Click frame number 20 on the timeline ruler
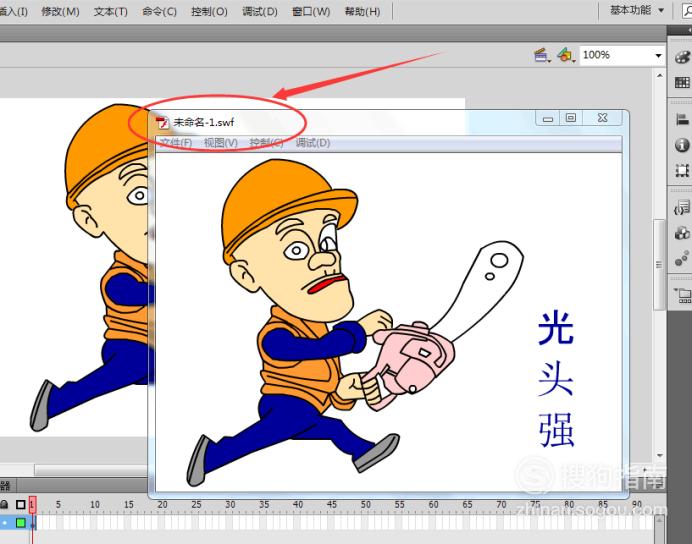The height and width of the screenshot is (544, 692). point(162,504)
